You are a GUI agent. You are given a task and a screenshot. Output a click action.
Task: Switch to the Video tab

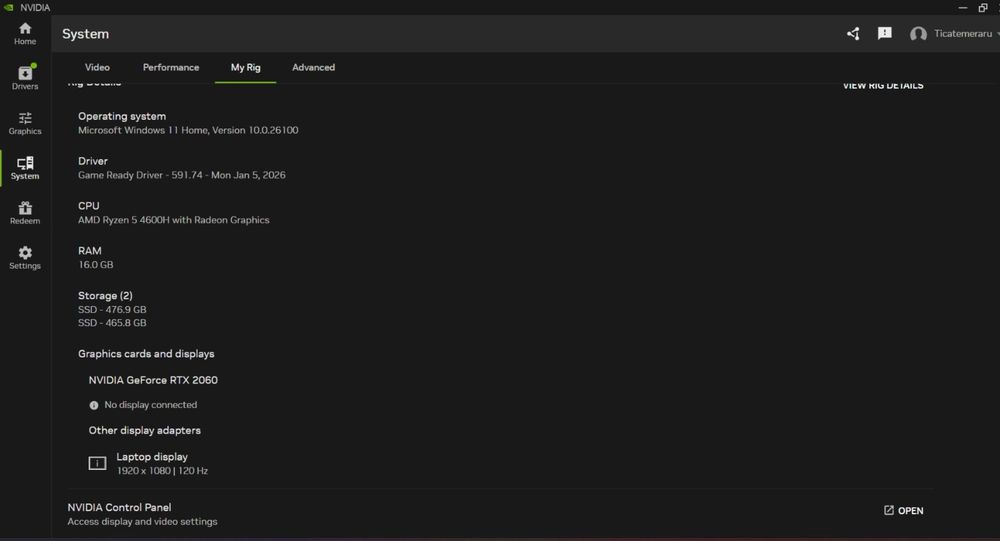(97, 67)
